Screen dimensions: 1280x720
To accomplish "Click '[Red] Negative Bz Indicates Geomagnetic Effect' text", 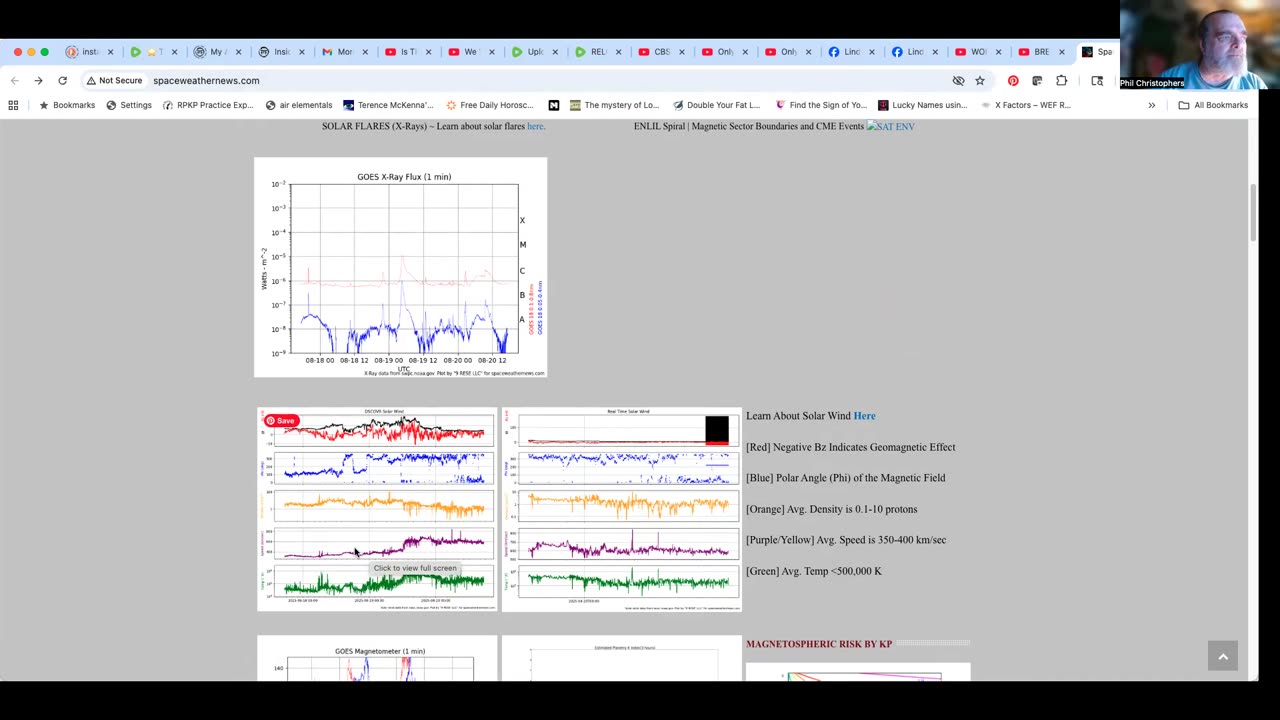I will (x=850, y=447).
